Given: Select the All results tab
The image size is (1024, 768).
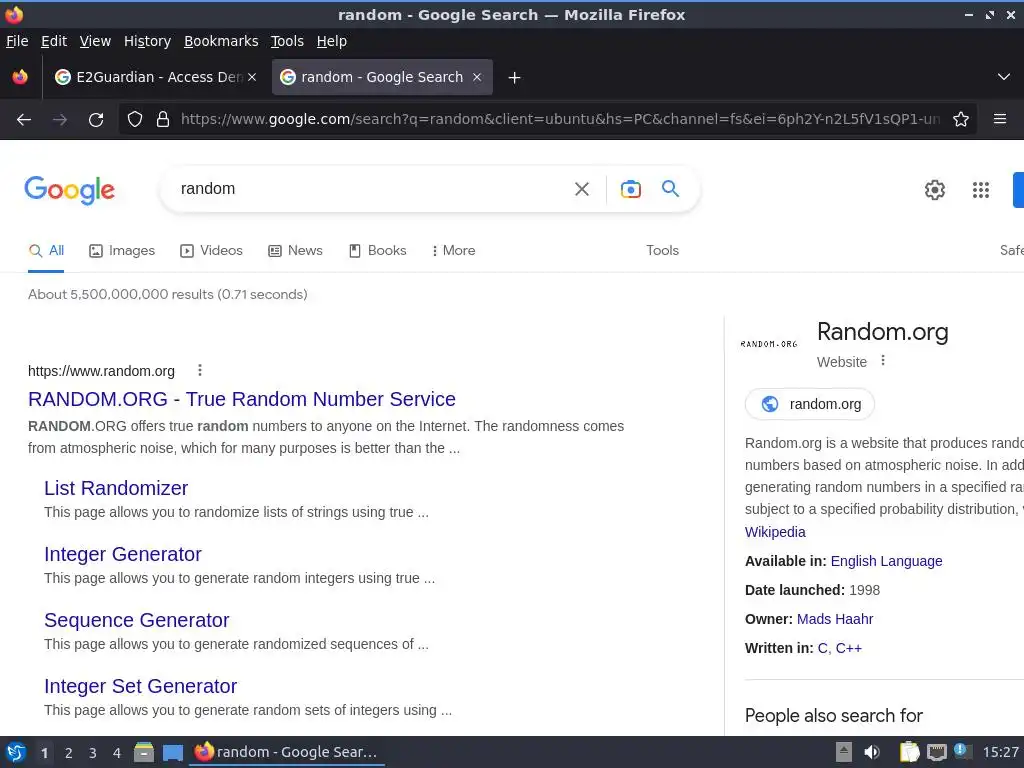Looking at the screenshot, I should tap(46, 251).
